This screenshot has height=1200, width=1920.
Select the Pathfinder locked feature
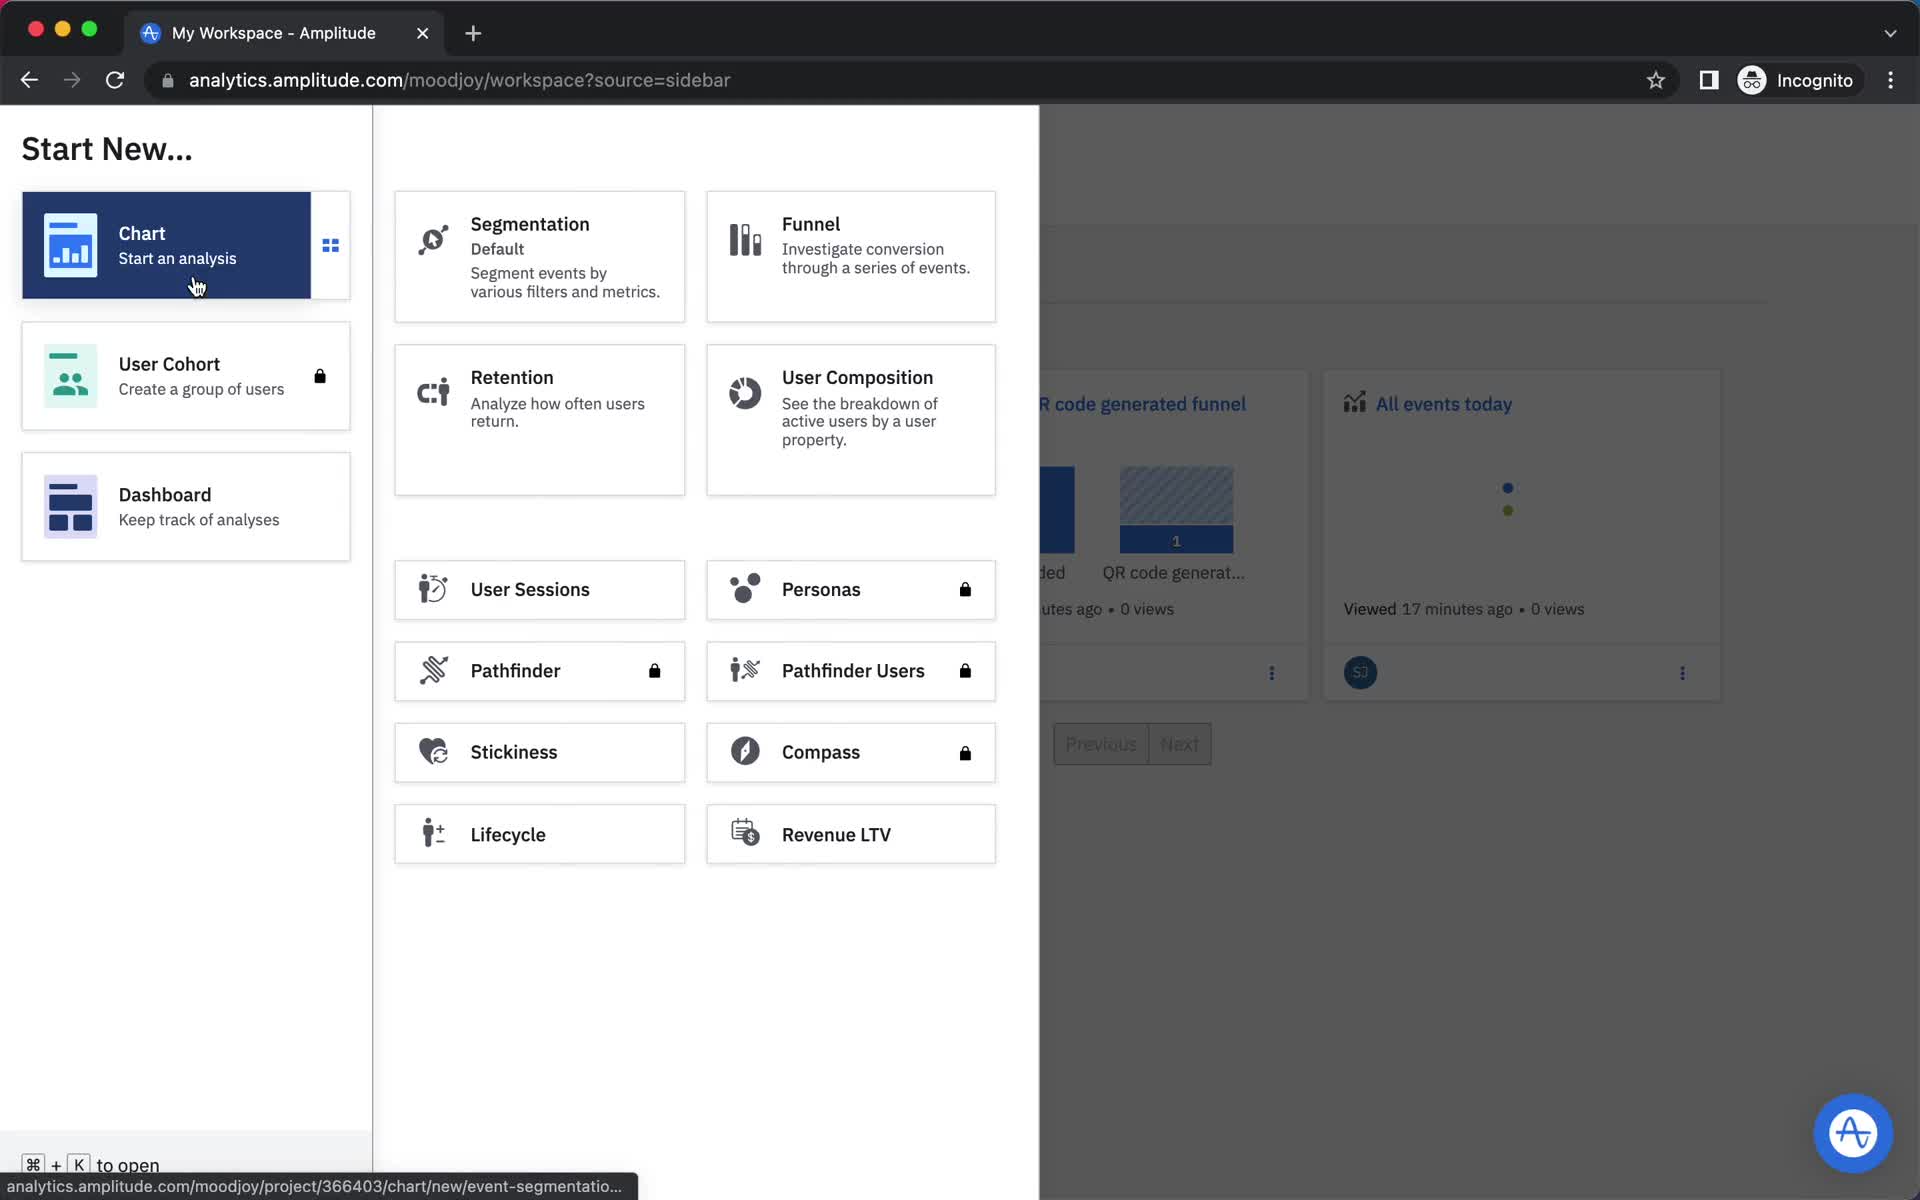tap(539, 671)
